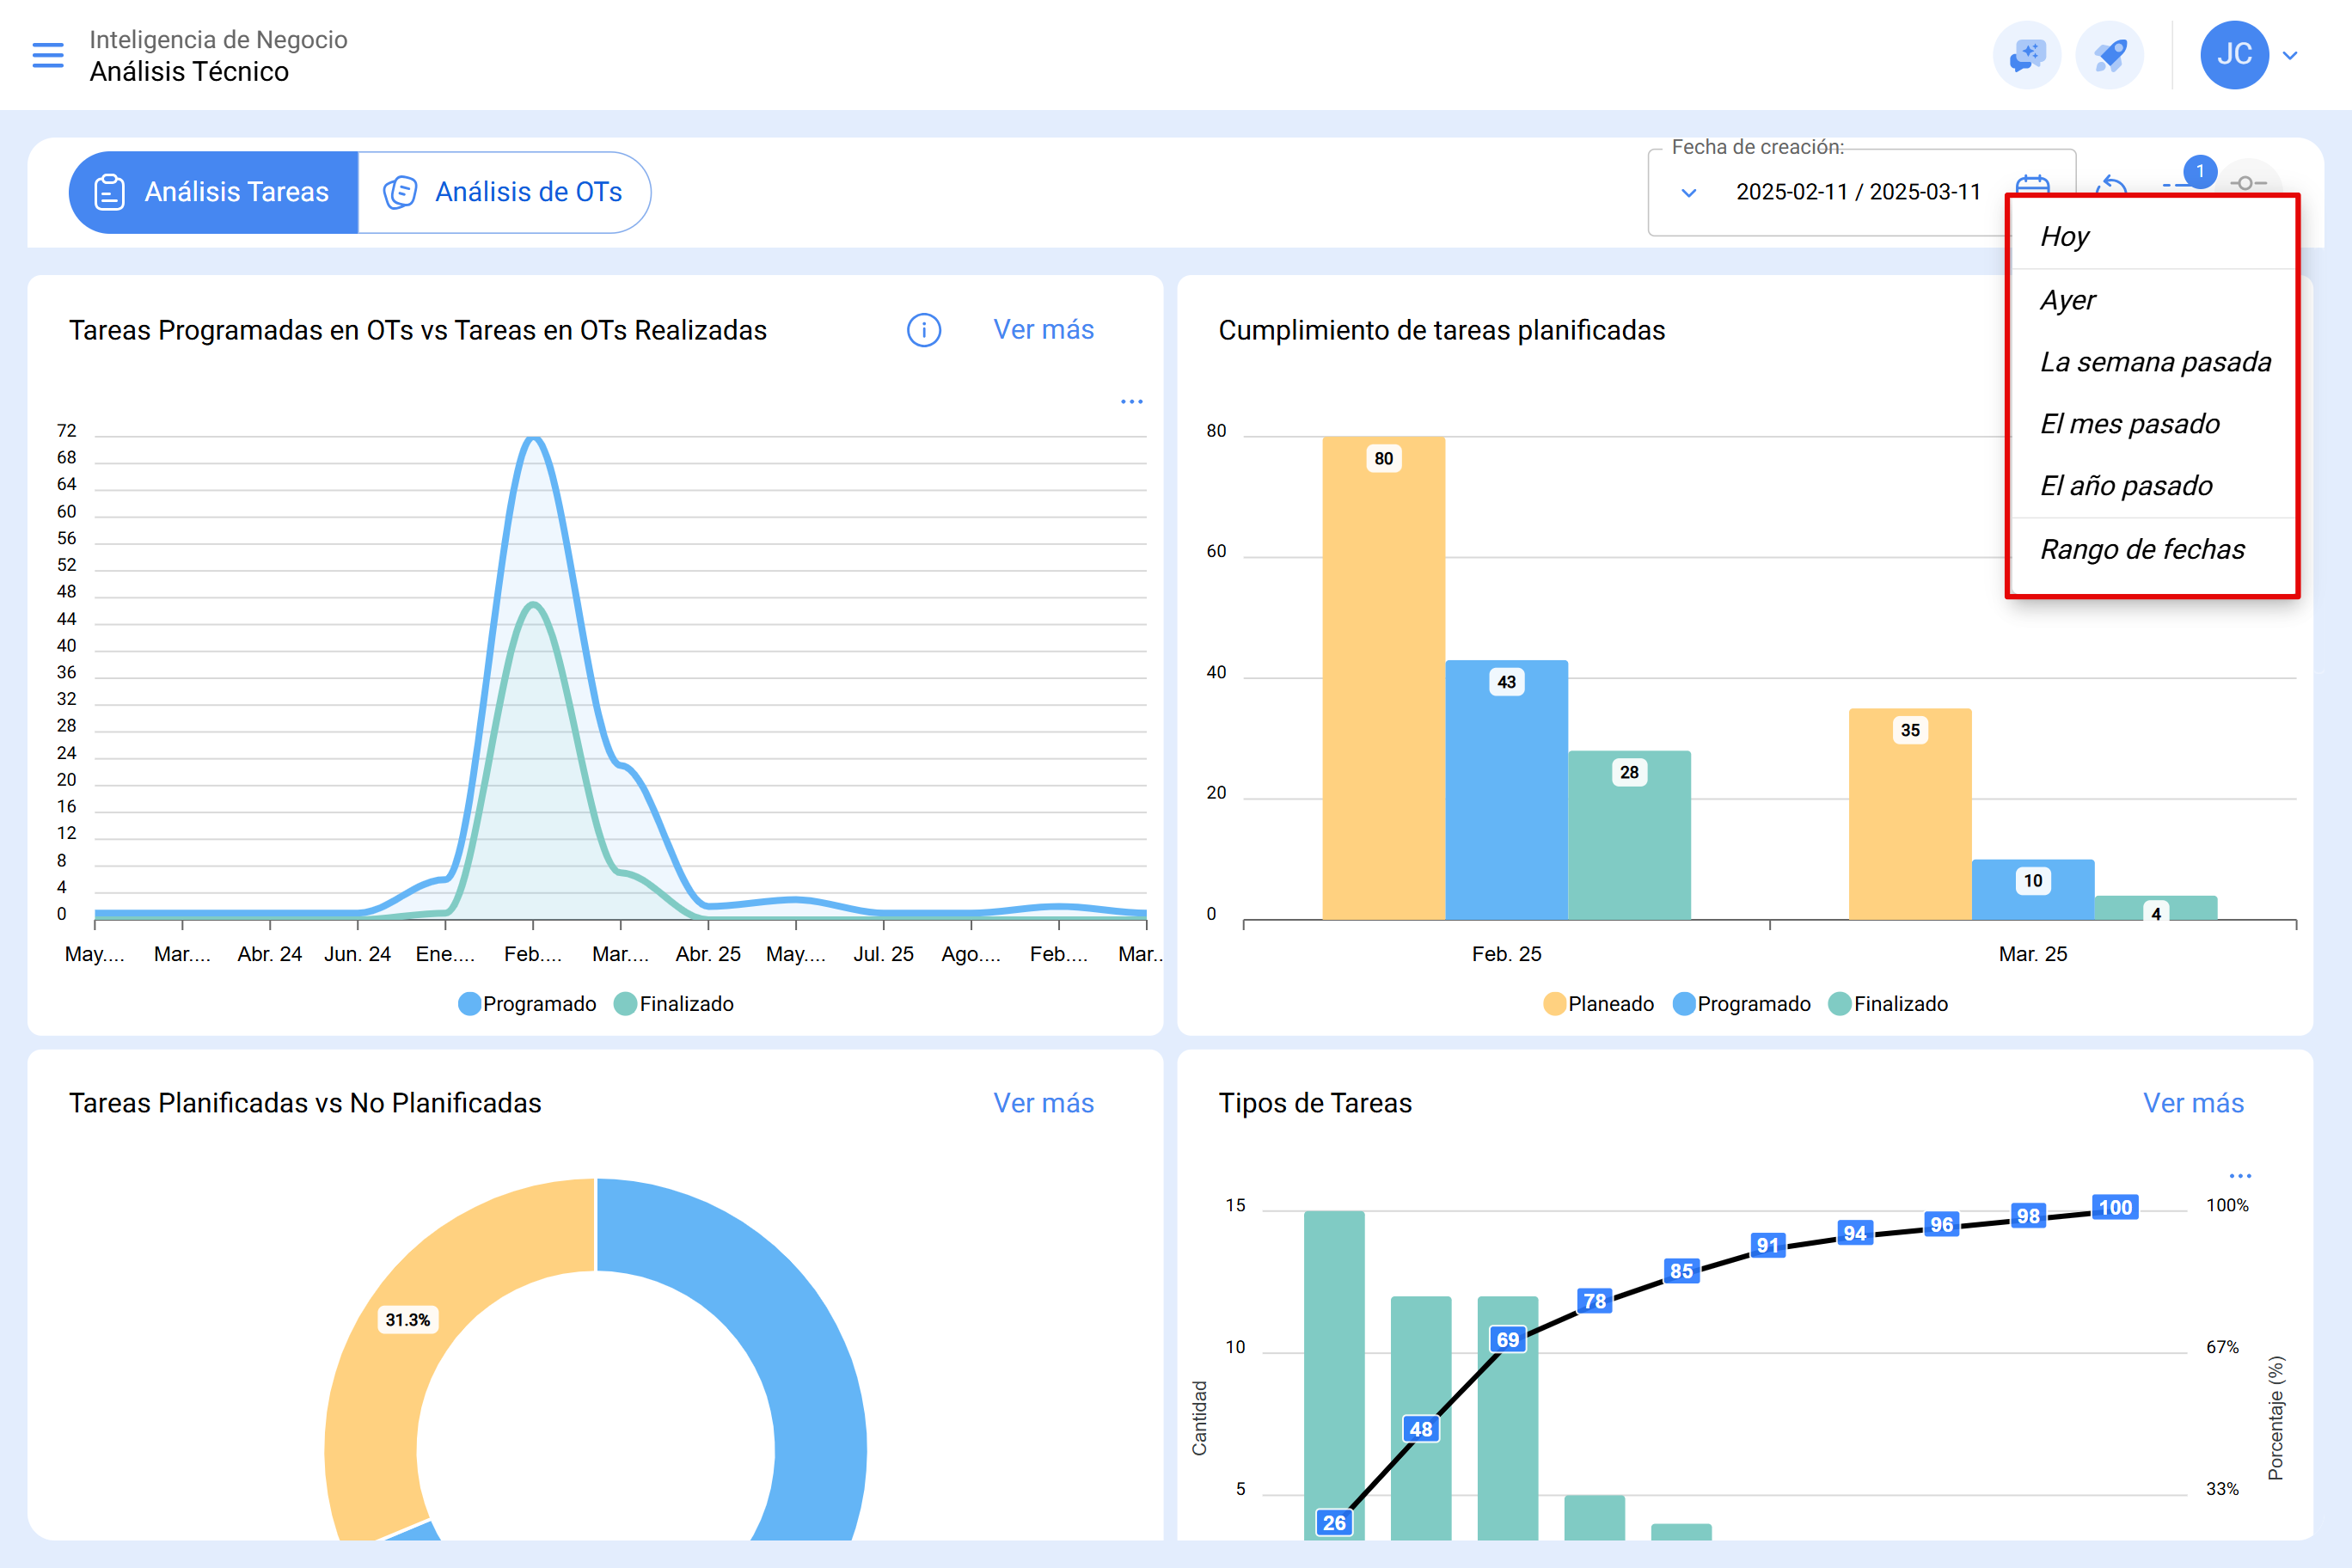Switch to Análisis de OTs tab
Image resolution: width=2352 pixels, height=1568 pixels.
tap(504, 192)
